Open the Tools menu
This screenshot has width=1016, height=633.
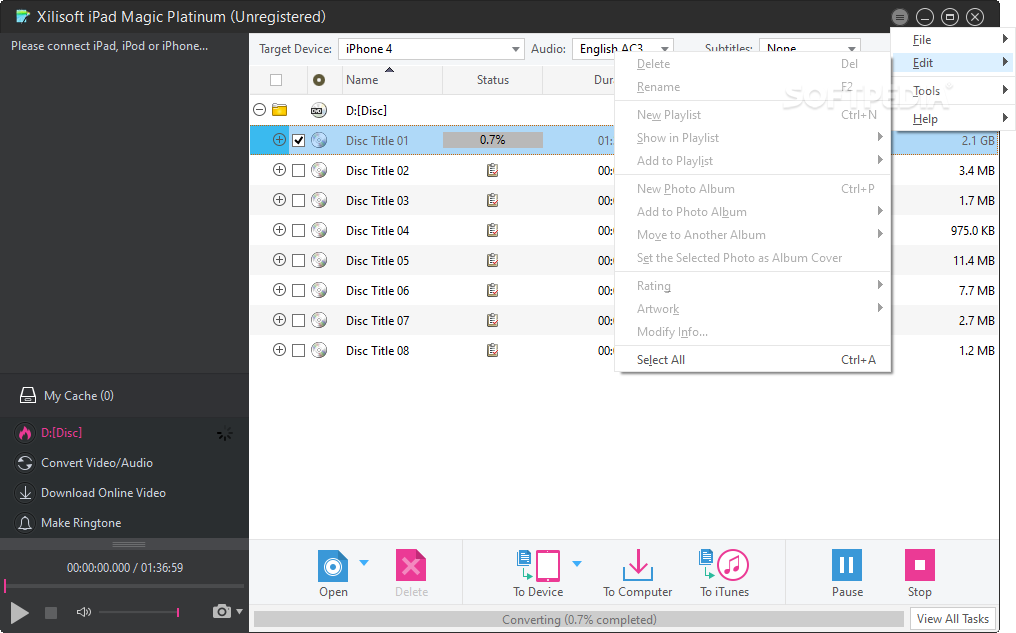(952, 91)
